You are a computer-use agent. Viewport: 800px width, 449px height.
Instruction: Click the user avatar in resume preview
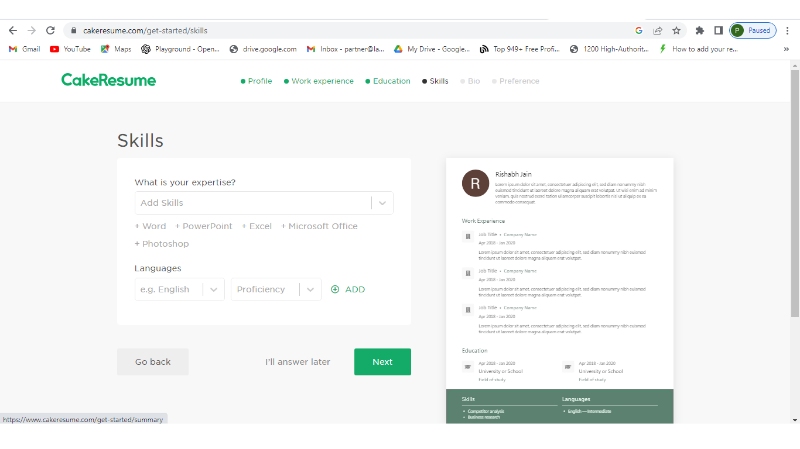tap(474, 183)
